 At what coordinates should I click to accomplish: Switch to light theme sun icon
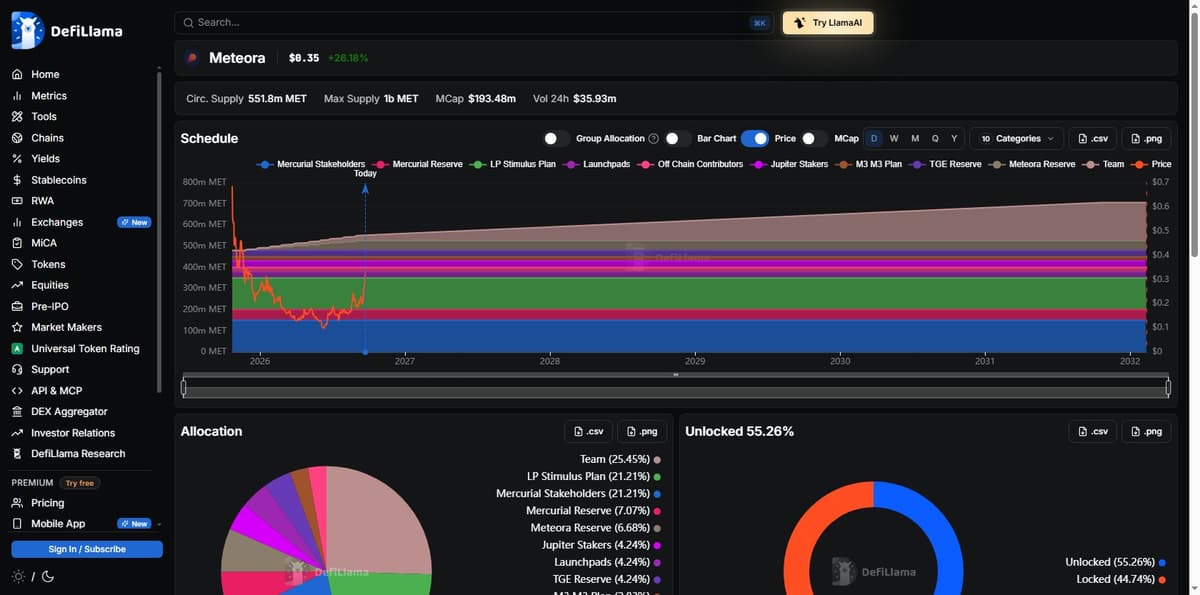pos(18,577)
